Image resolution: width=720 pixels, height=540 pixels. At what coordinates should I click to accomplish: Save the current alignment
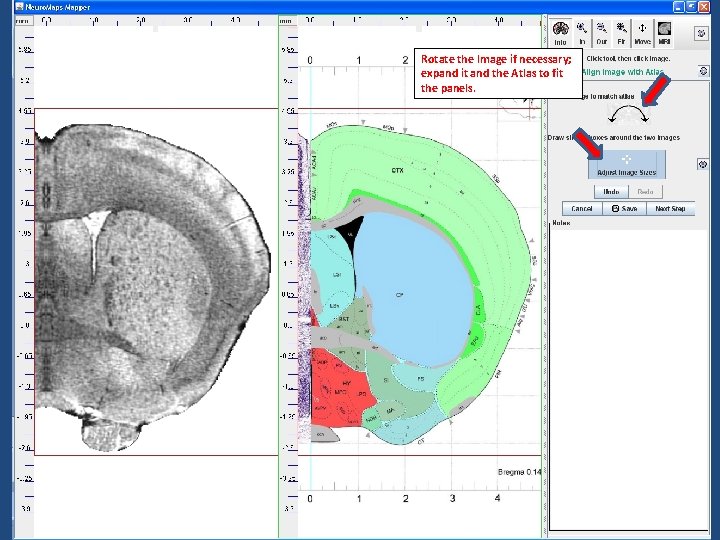click(x=624, y=208)
